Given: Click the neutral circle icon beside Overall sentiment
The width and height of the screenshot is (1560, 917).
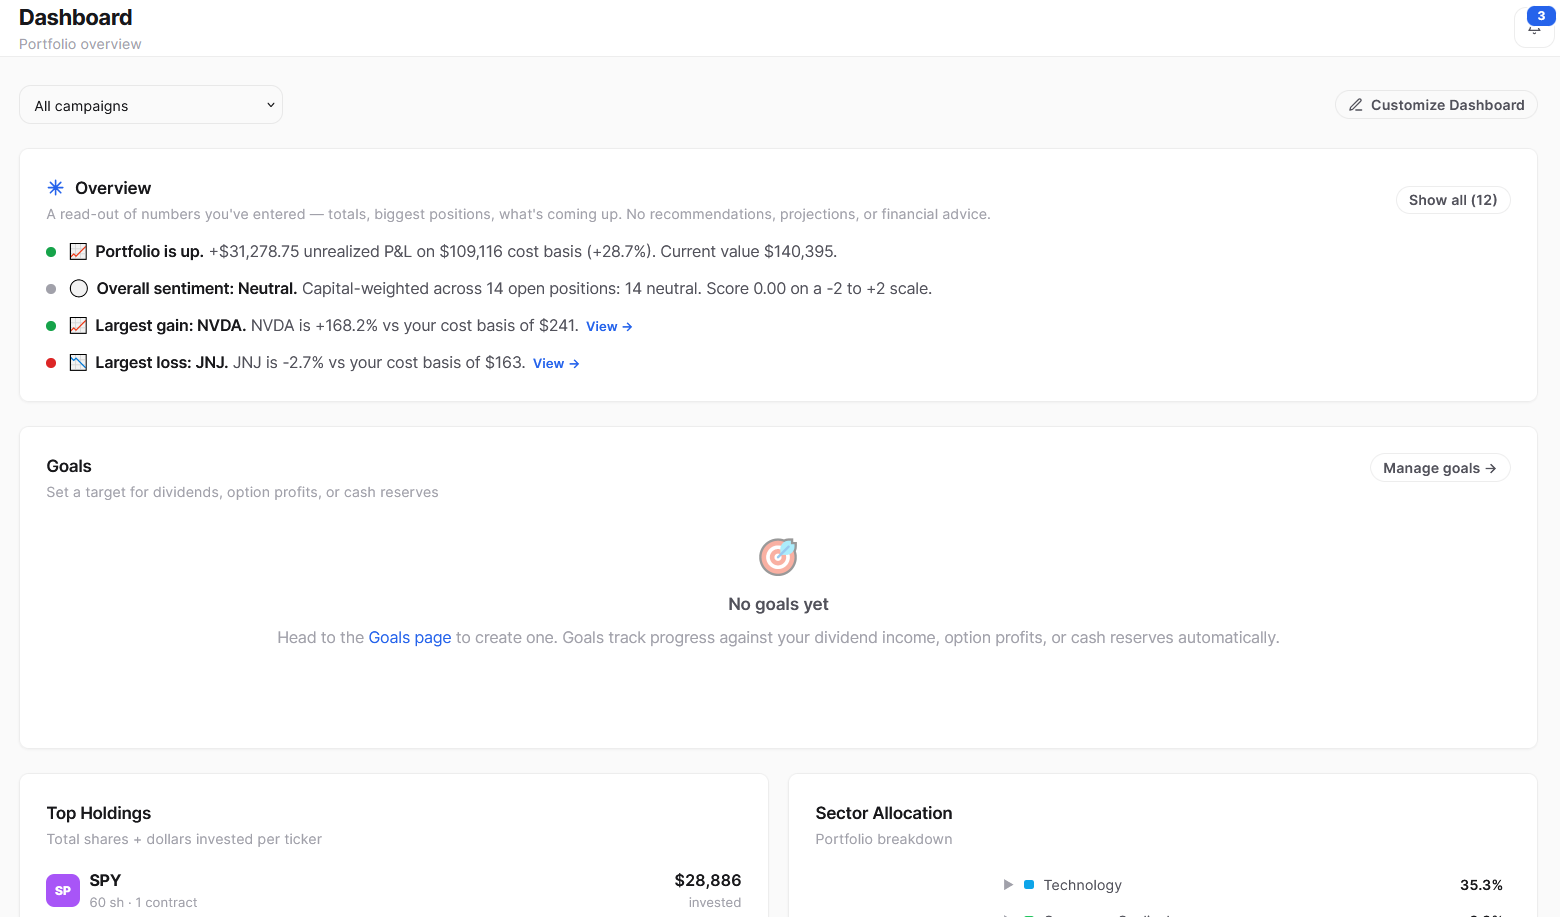Looking at the screenshot, I should click(79, 289).
